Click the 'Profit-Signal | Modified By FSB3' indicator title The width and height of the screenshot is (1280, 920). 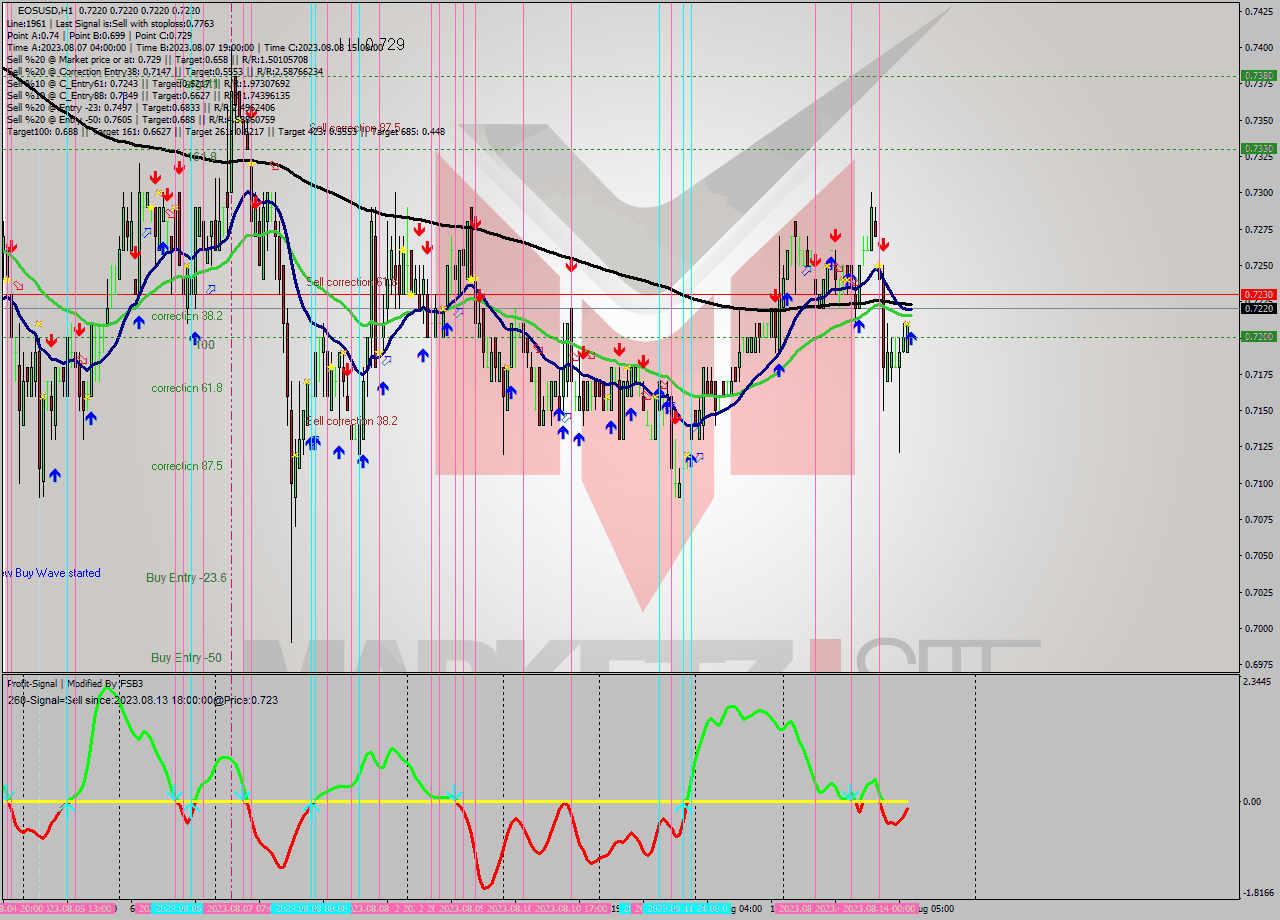click(75, 684)
